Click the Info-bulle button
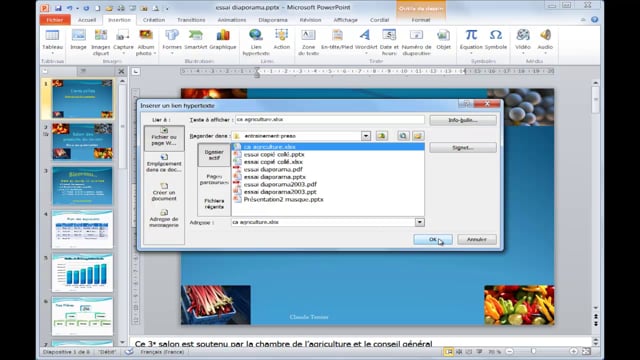This screenshot has height=360, width=640. [463, 120]
